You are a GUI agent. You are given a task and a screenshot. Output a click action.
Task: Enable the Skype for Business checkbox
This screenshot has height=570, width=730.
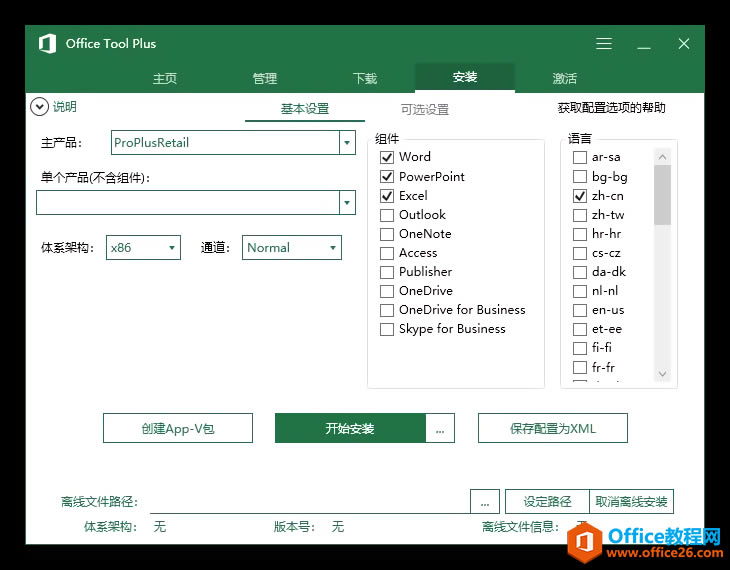pos(387,329)
